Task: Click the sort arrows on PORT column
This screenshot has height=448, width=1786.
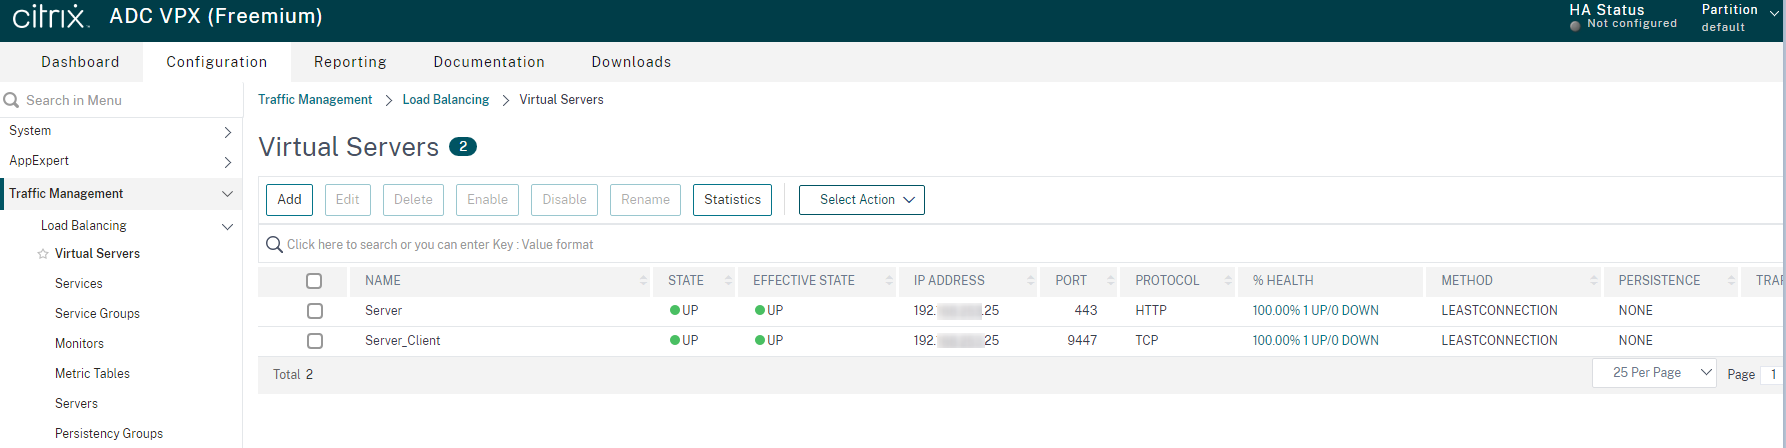Action: [x=1110, y=281]
